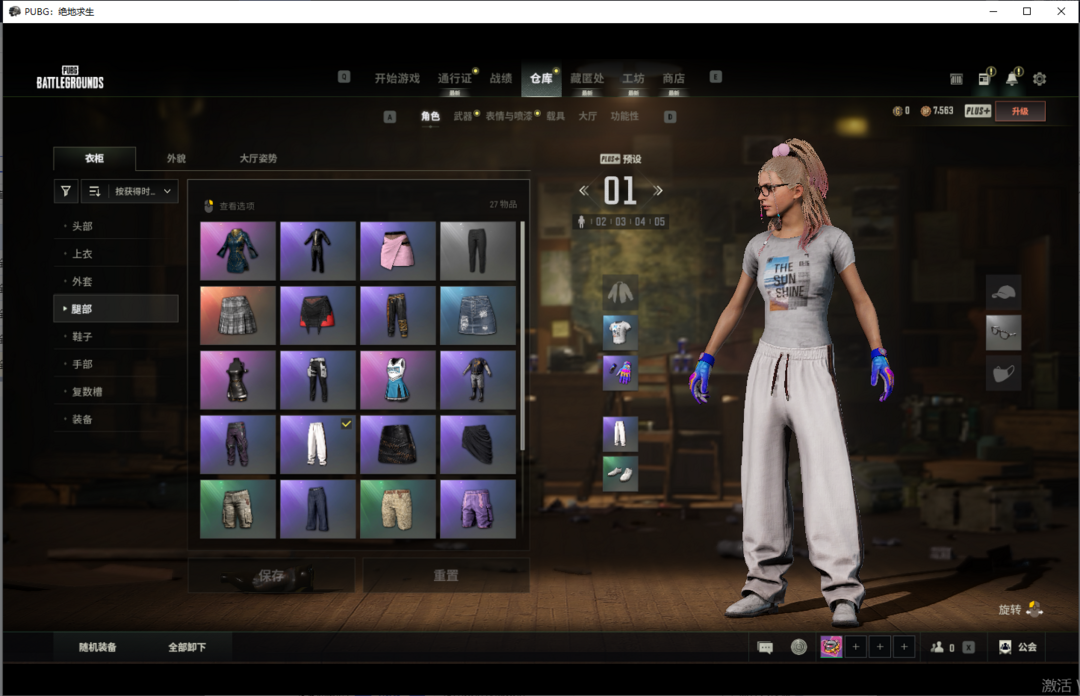Expand the 鞋子 shoes category

[83, 337]
